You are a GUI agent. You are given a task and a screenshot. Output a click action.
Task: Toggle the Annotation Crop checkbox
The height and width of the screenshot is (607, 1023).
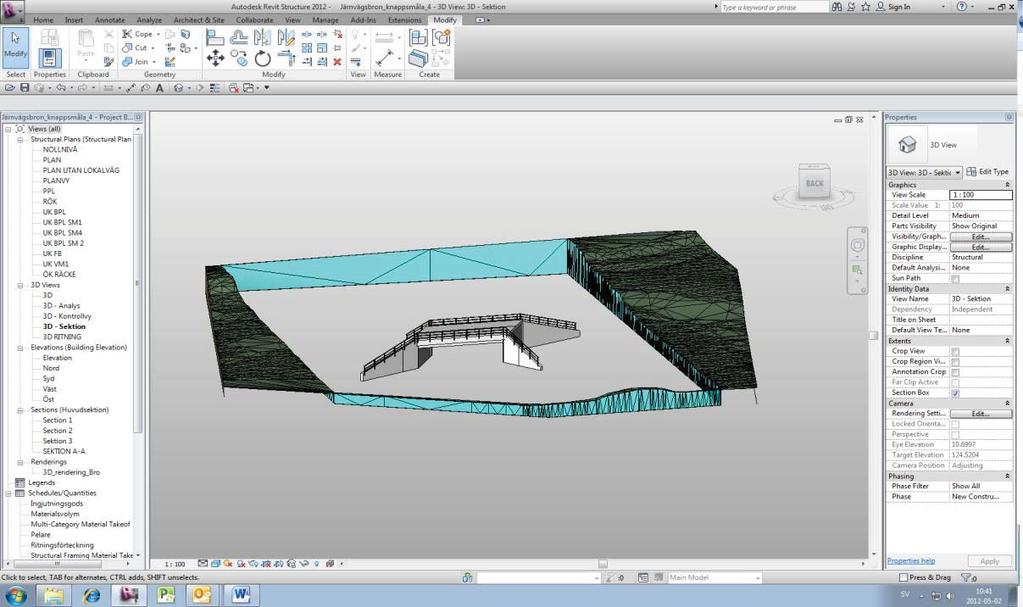(955, 373)
